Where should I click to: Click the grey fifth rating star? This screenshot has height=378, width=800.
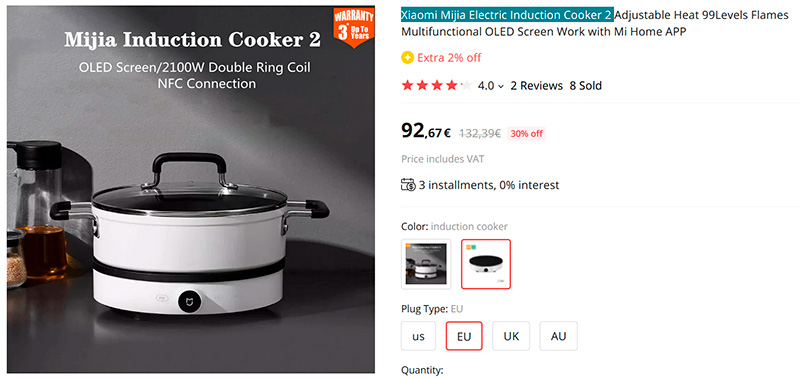point(466,86)
